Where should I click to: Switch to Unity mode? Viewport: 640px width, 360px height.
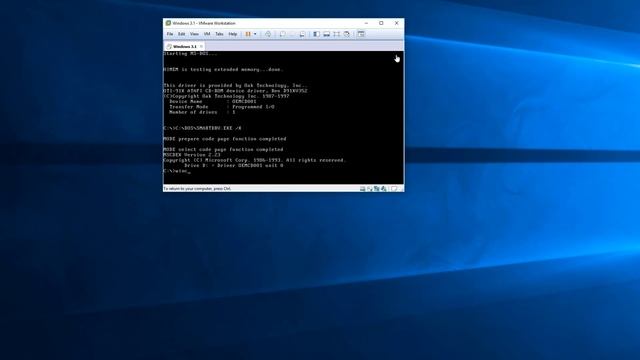pyautogui.click(x=347, y=34)
